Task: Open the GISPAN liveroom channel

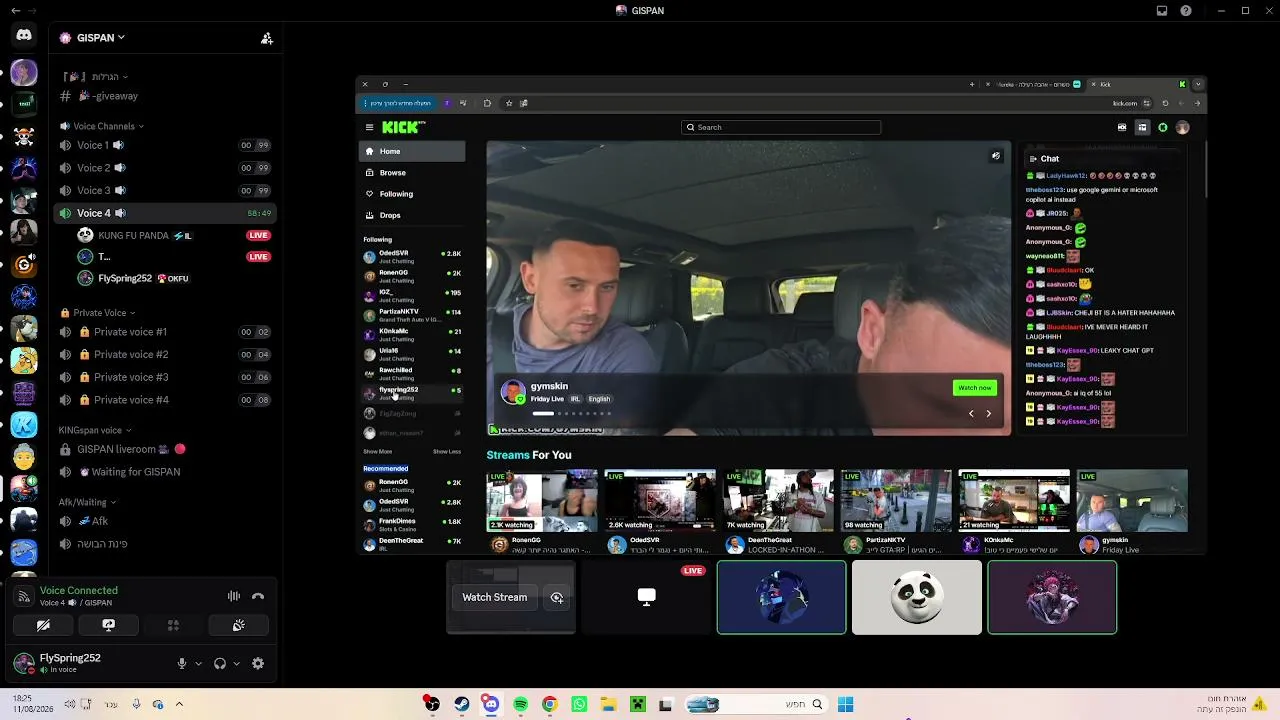Action: coord(163,449)
